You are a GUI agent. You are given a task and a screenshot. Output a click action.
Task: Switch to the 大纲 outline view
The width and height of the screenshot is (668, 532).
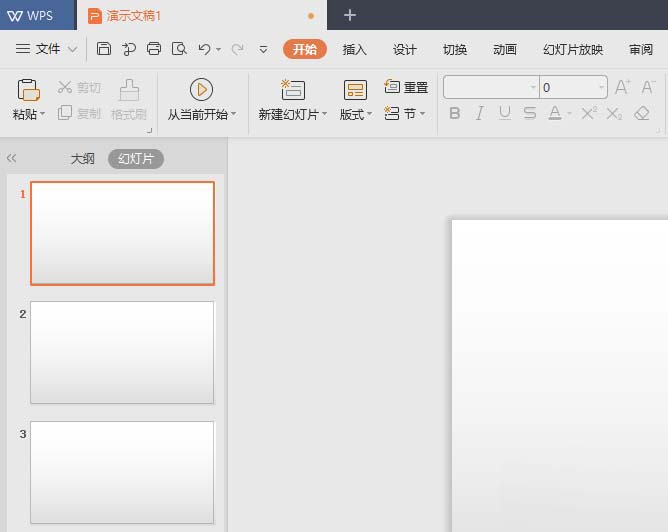pos(83,159)
